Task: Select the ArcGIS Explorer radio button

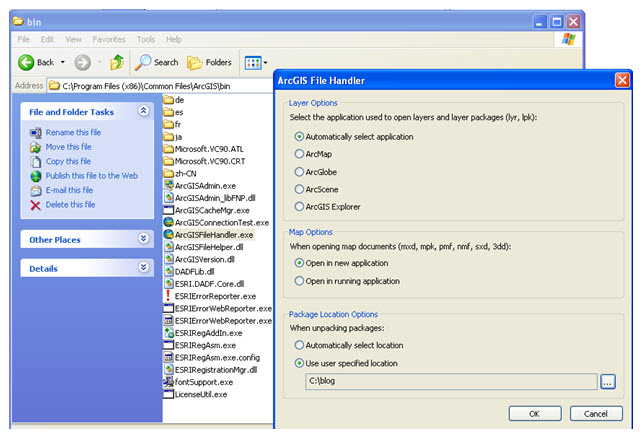Action: pos(299,206)
